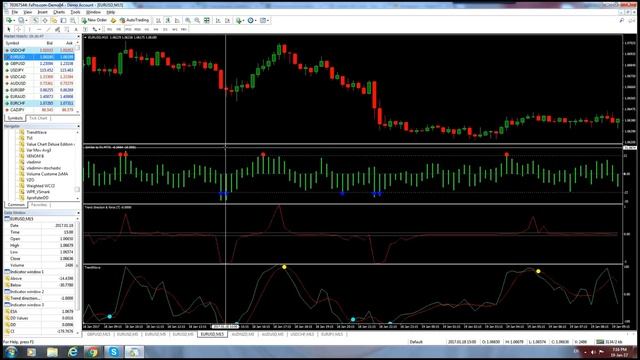
Task: Click the New Chart toolbar icon
Action: pos(9,20)
